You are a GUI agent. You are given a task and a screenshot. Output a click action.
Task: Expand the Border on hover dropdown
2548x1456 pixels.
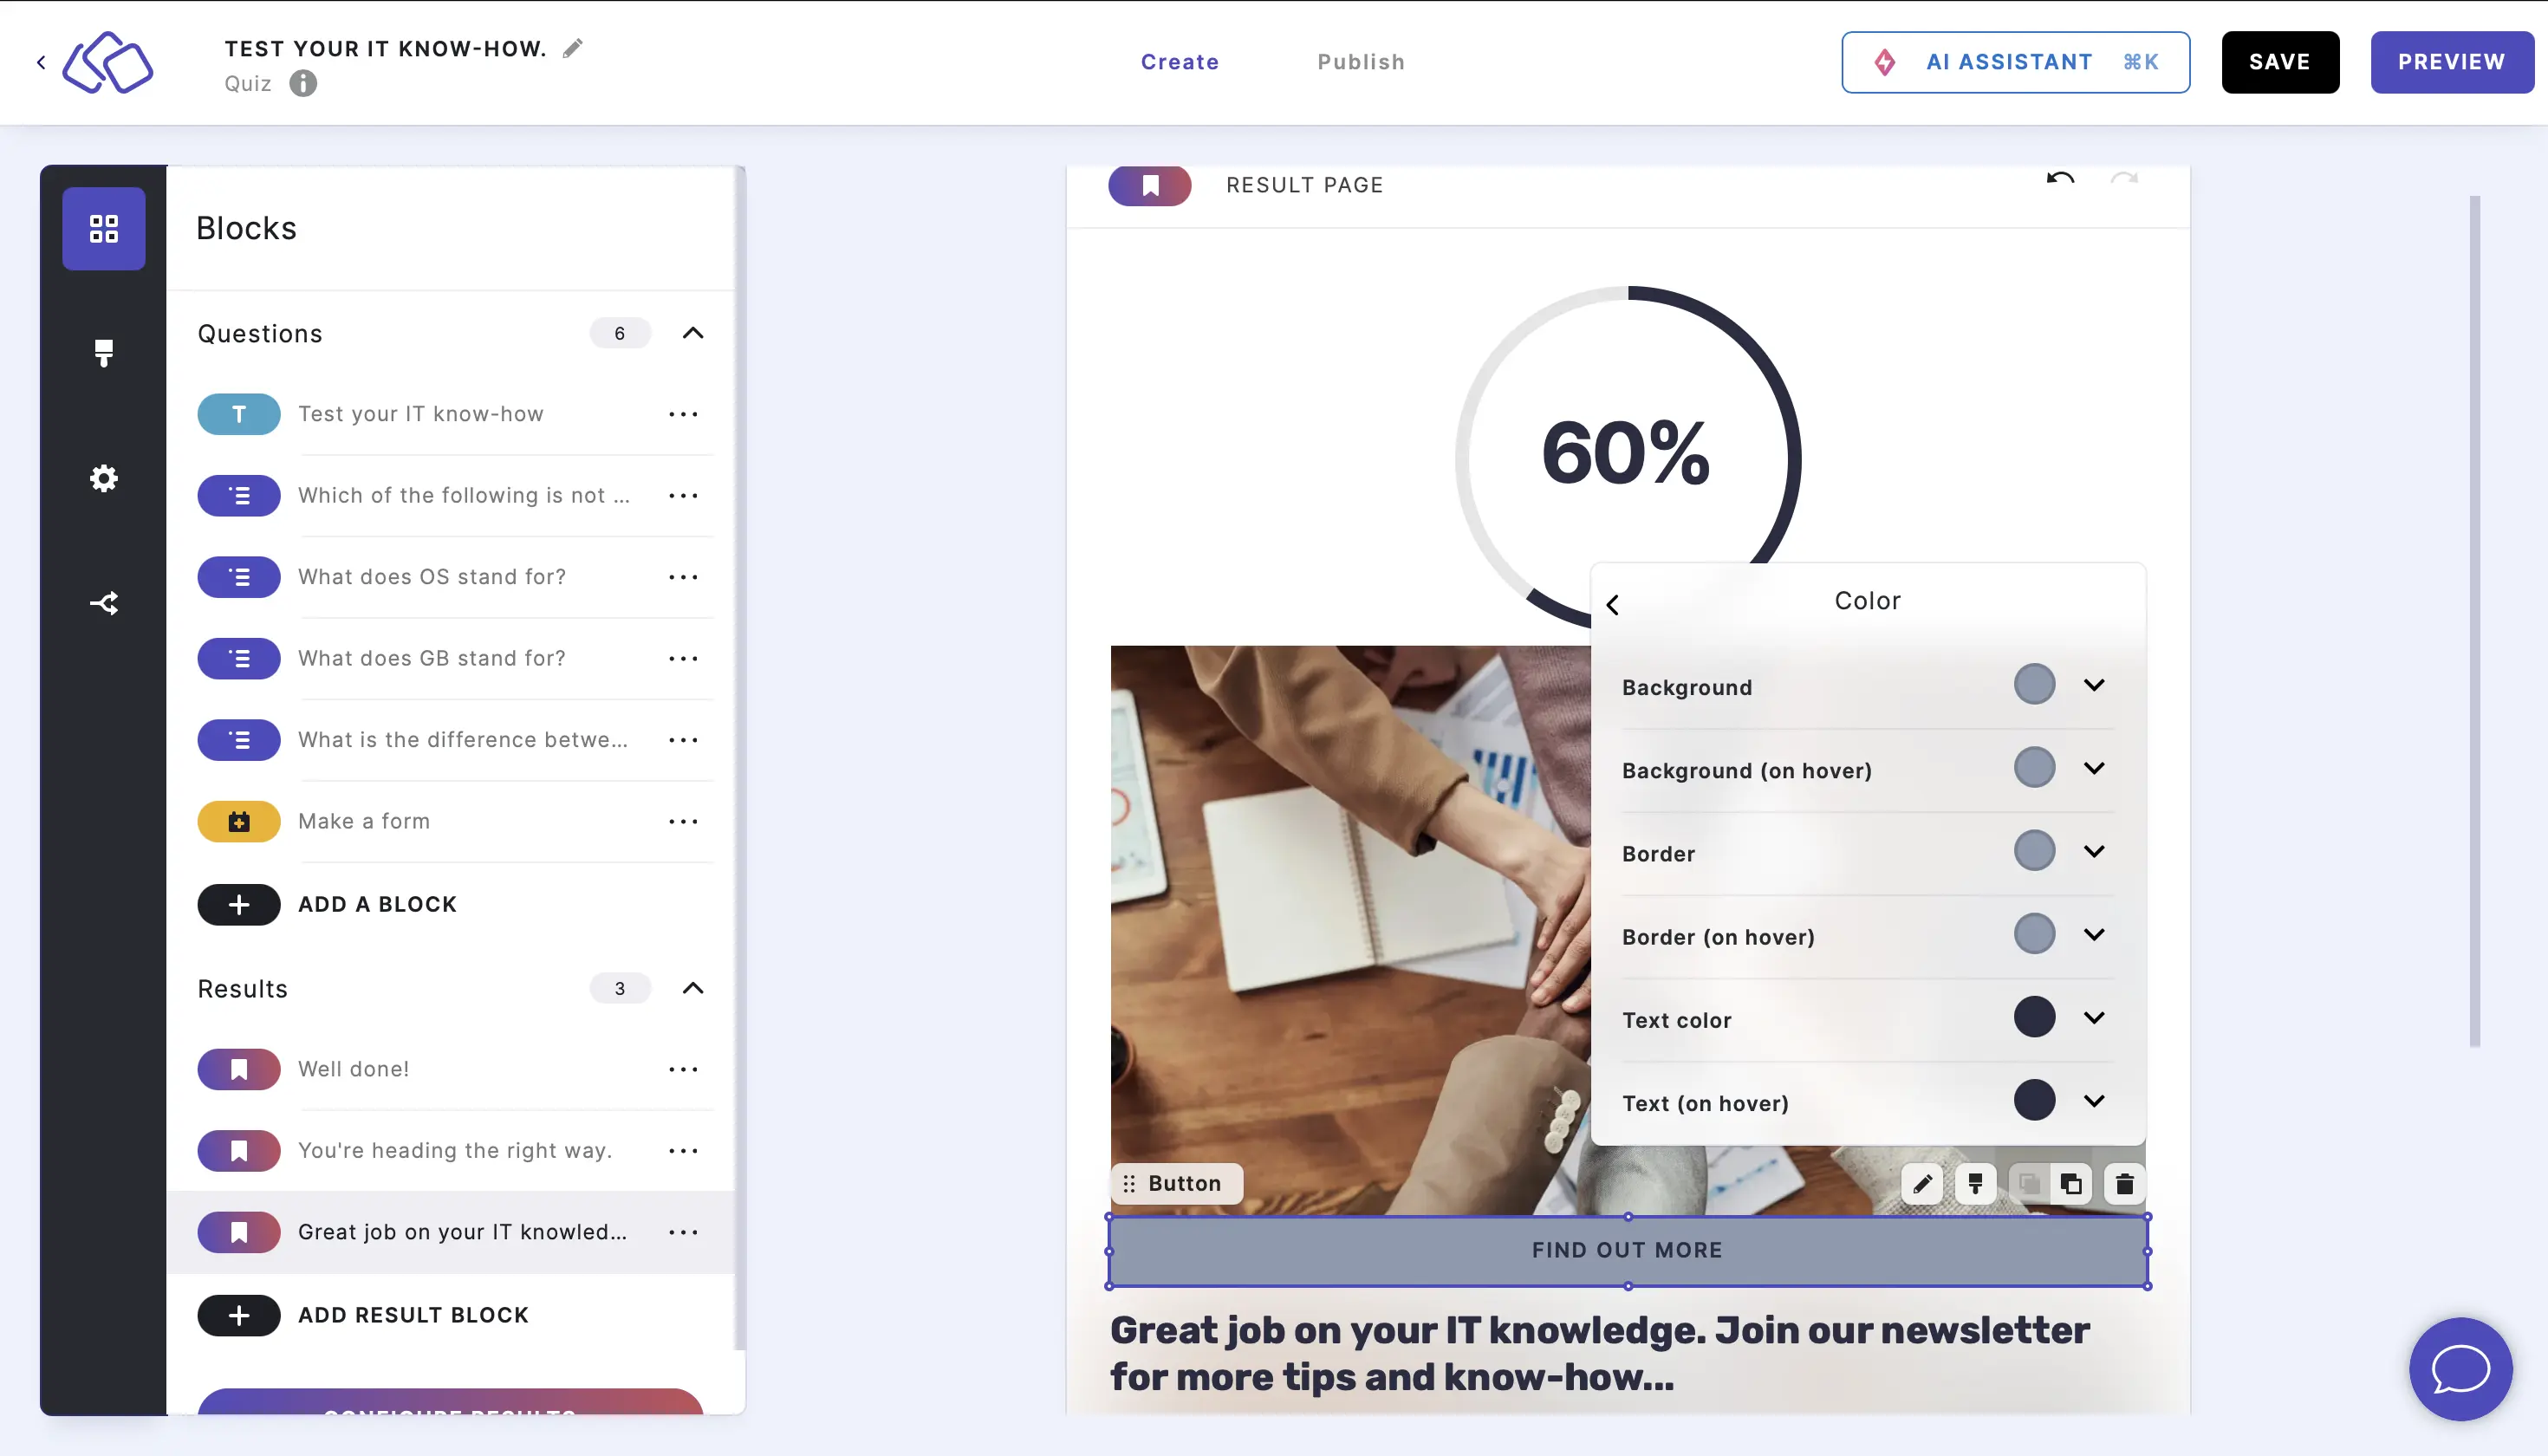2095,934
